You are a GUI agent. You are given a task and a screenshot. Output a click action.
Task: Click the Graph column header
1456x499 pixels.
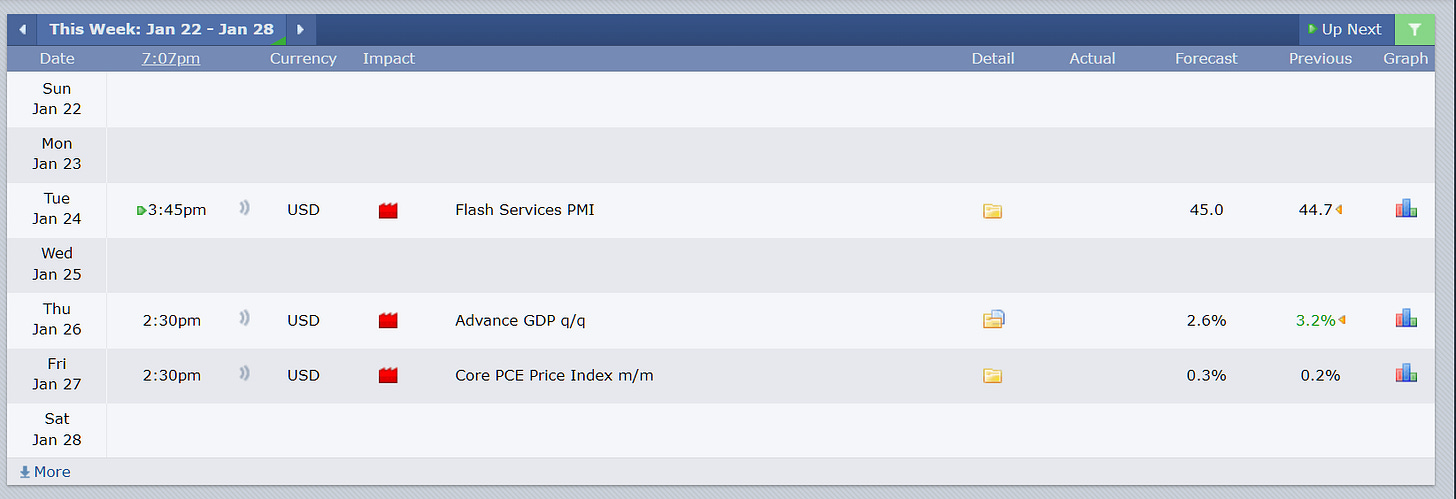coord(1406,59)
